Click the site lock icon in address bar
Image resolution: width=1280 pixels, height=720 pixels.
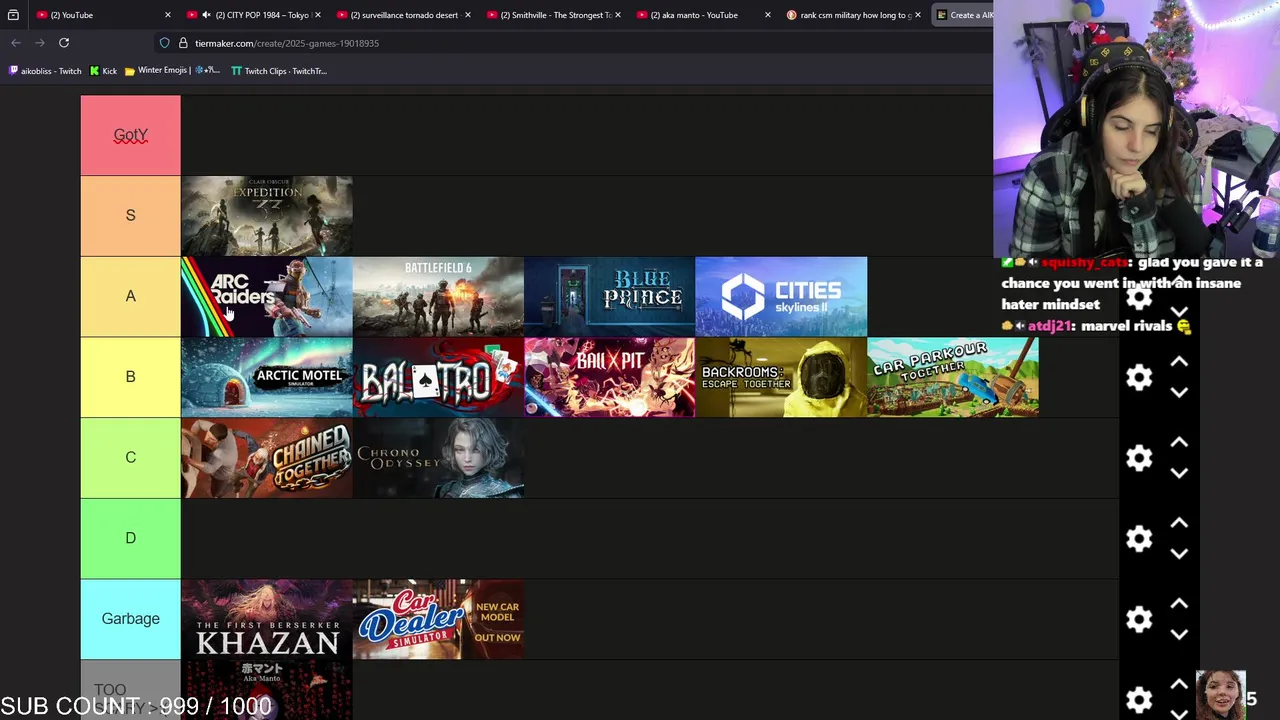pos(183,43)
